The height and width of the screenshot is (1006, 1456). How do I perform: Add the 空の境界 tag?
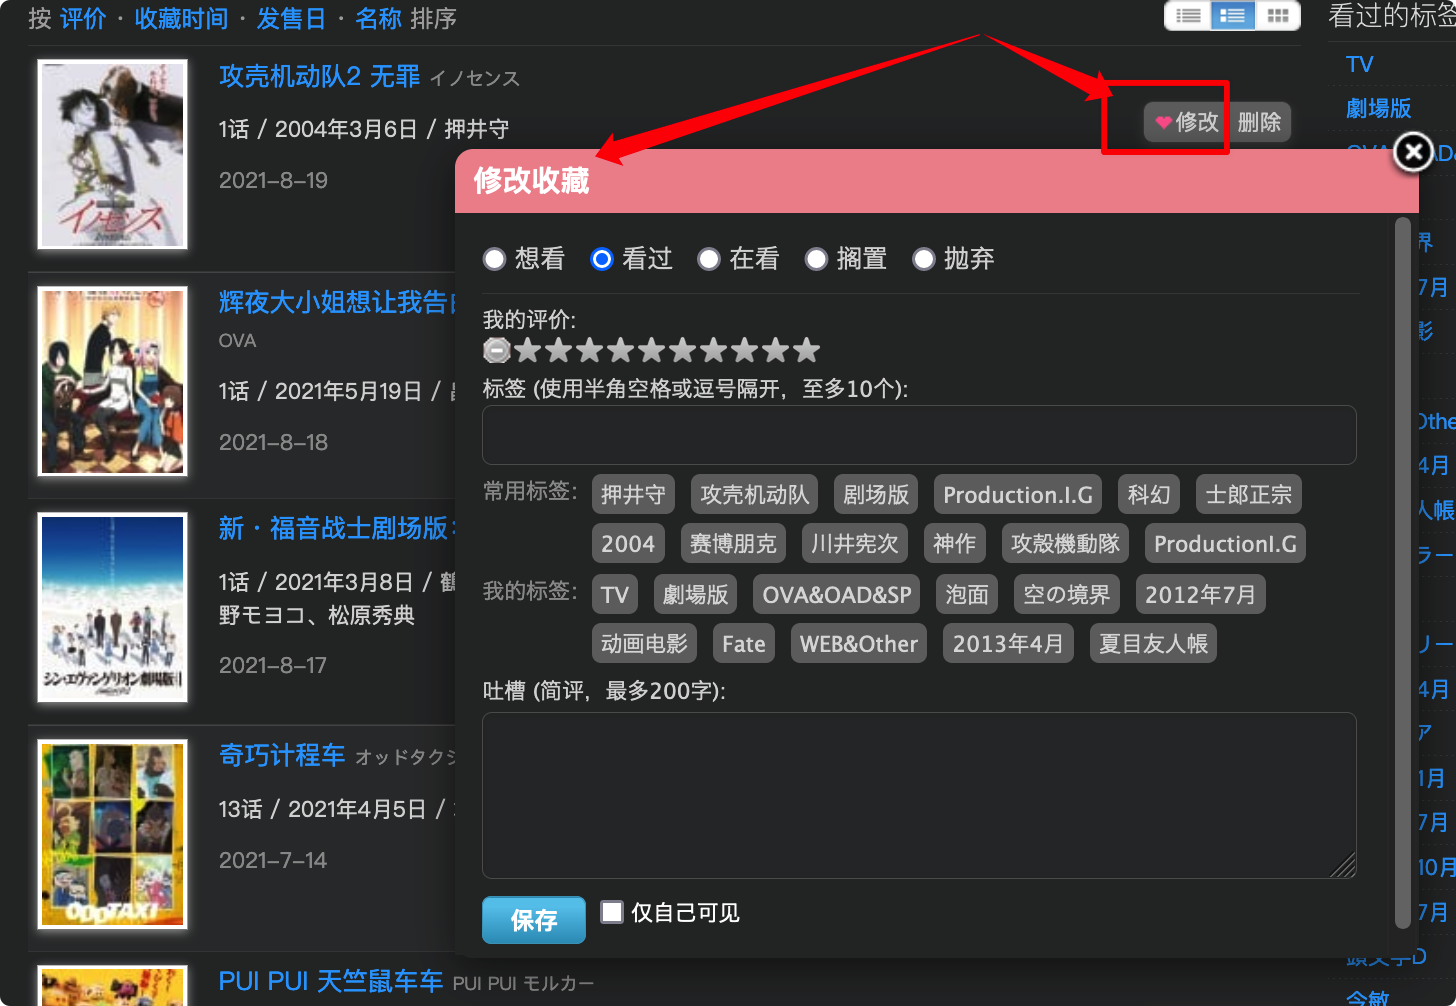coord(1067,595)
